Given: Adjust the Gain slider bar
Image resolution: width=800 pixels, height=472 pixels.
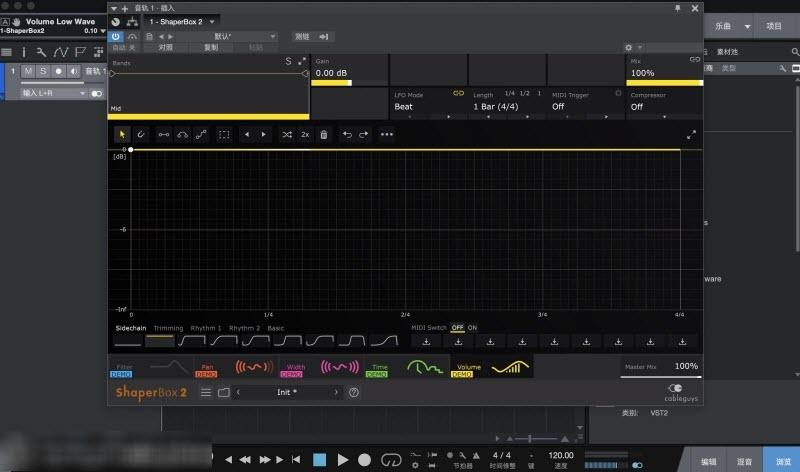Looking at the screenshot, I should tap(349, 83).
